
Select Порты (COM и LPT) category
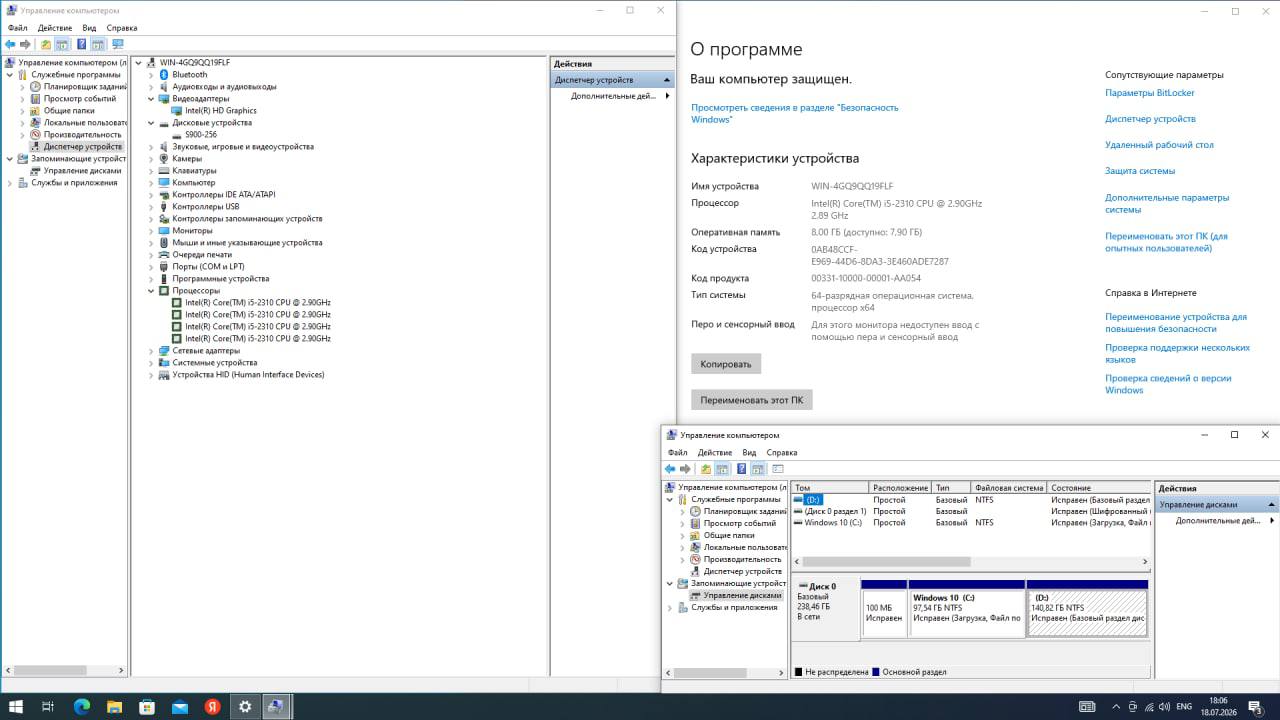208,267
